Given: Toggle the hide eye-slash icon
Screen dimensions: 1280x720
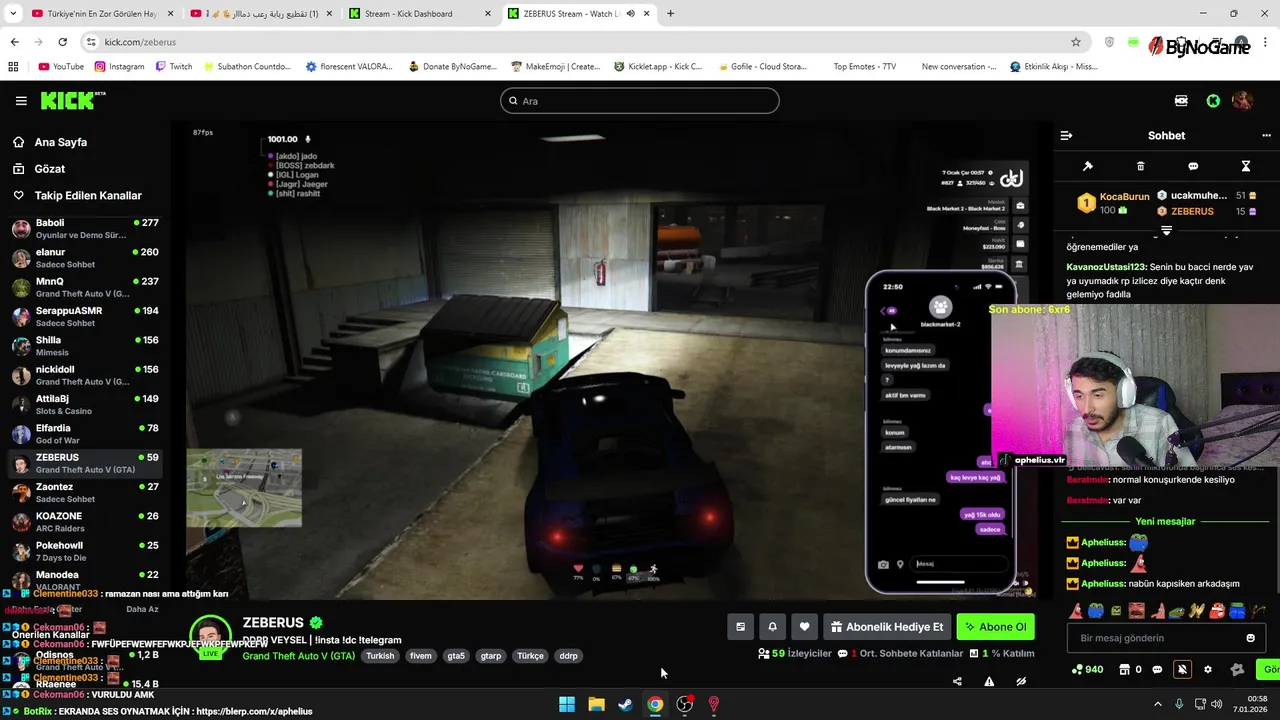Looking at the screenshot, I should pyautogui.click(x=1021, y=682).
